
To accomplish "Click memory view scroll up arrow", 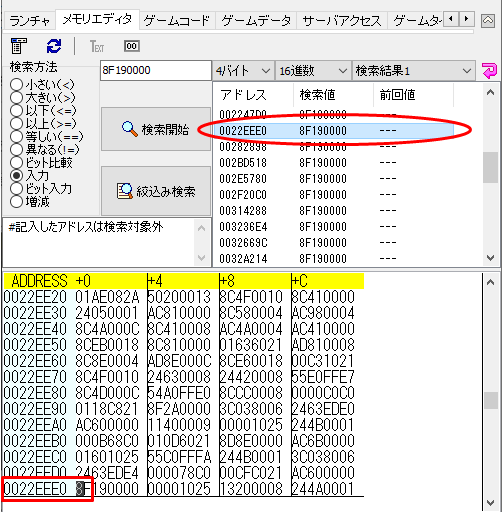I will pyautogui.click(x=491, y=282).
